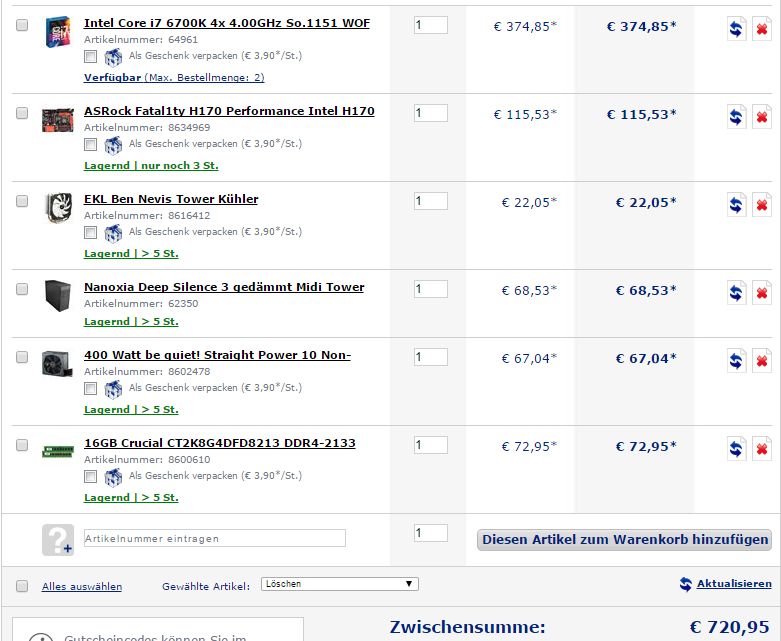781x641 pixels.
Task: Delete the Nanoxia Deep Silence 3 item
Action: click(x=762, y=292)
